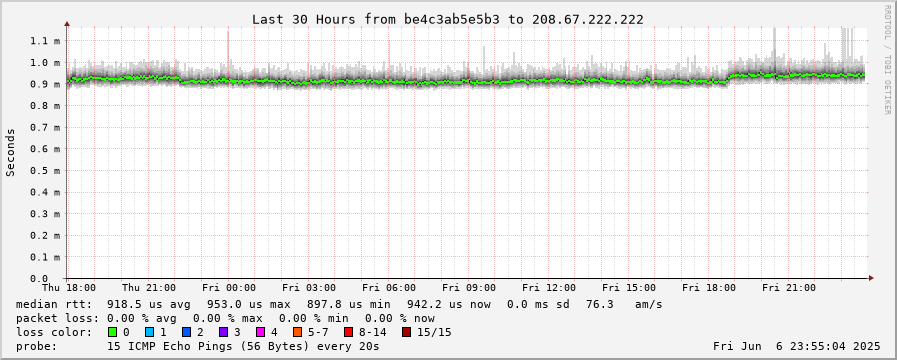
Task: Click the Fri 12:00 time axis label
Action: tap(549, 288)
